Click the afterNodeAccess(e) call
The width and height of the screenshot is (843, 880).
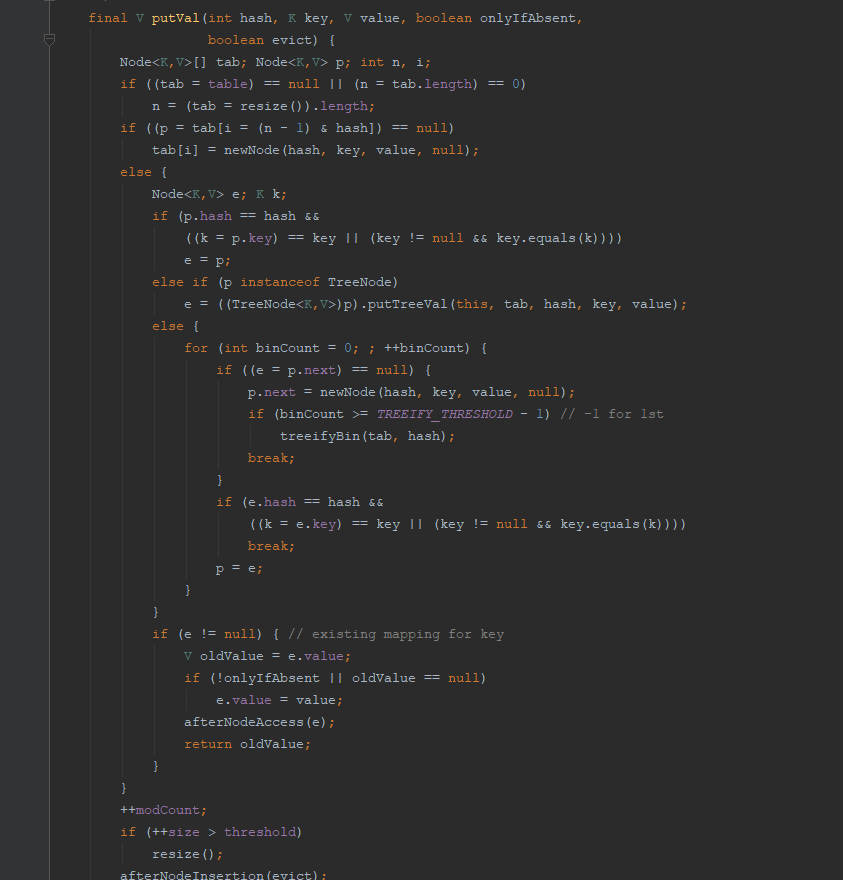point(259,722)
